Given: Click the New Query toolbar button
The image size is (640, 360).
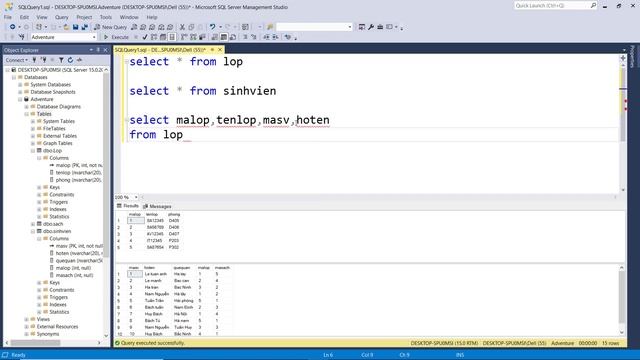Looking at the screenshot, I should [111, 27].
